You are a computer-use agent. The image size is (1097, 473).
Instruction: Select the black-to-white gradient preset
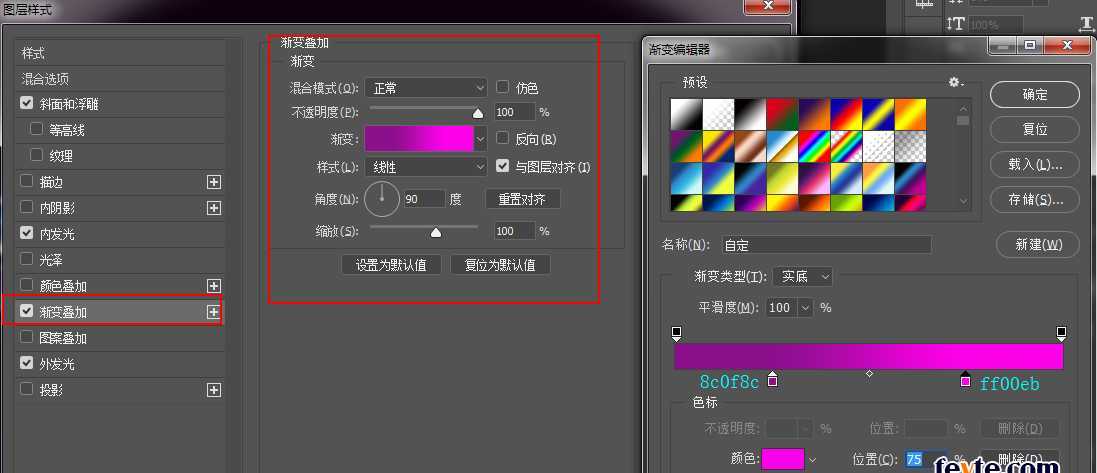[x=685, y=114]
